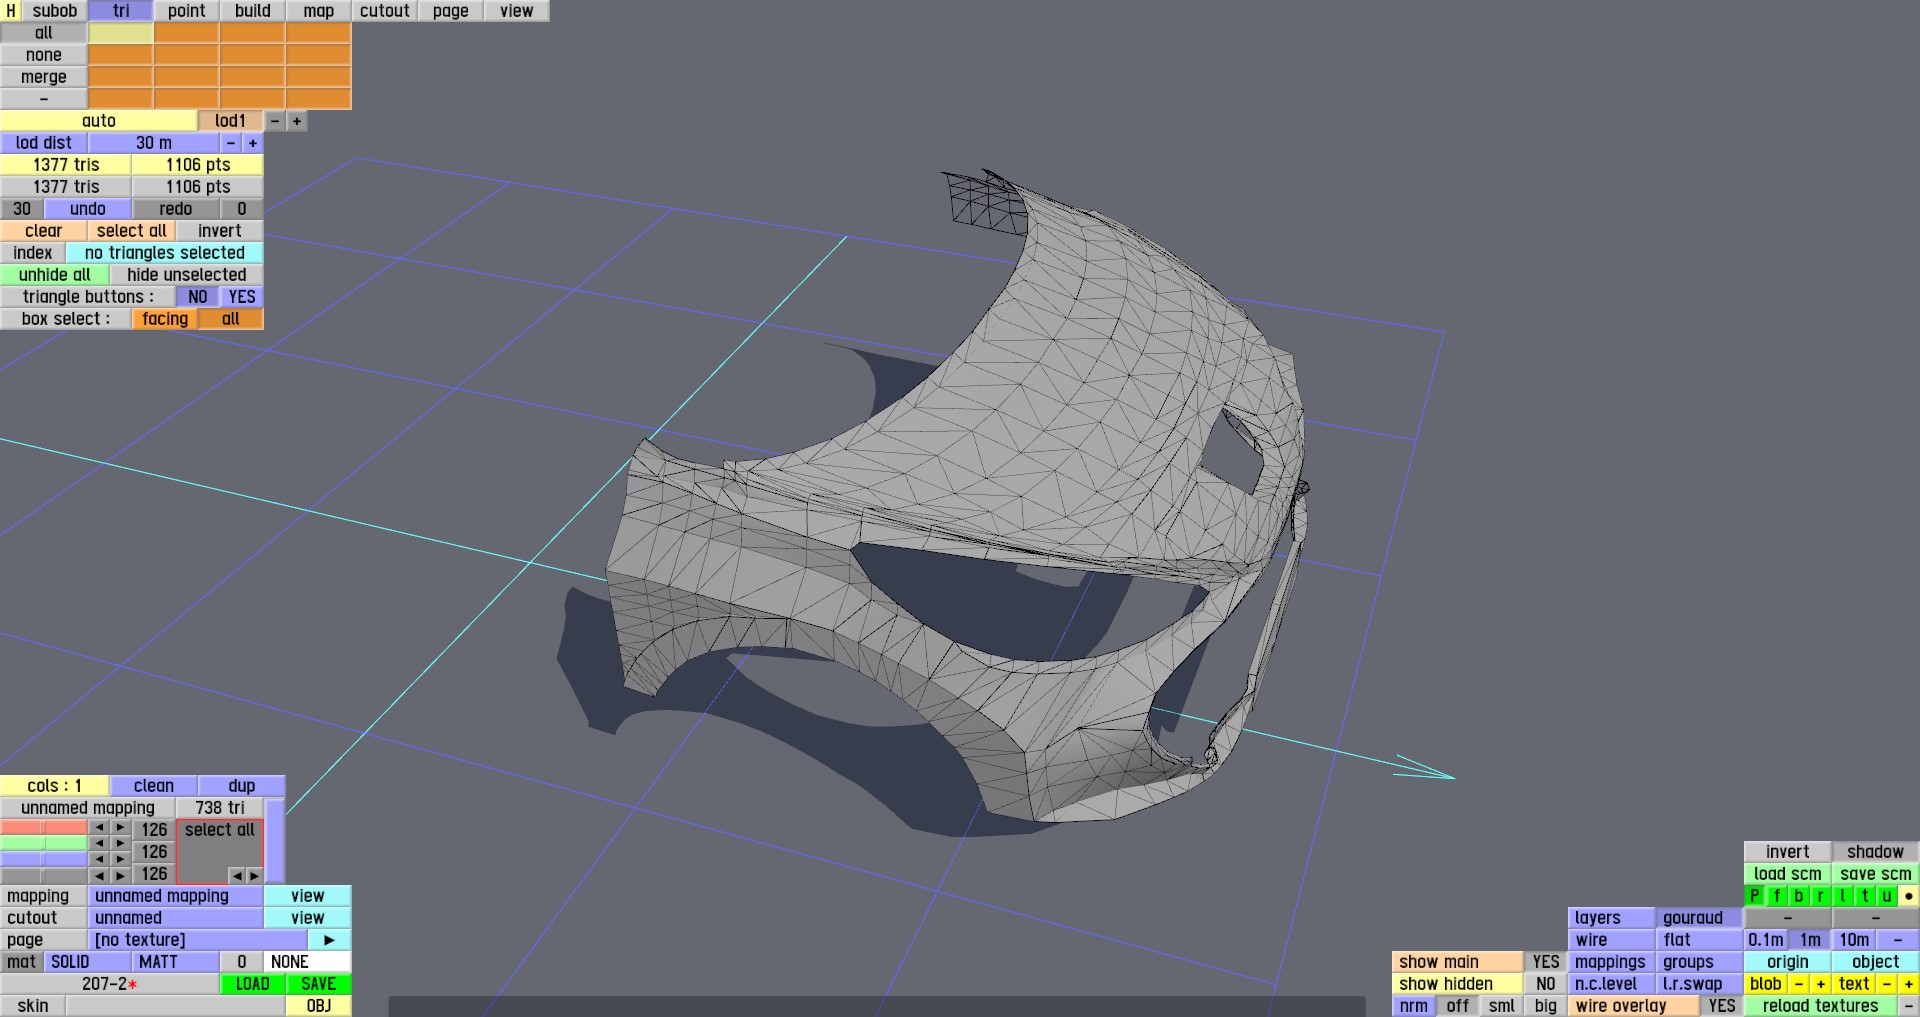
Task: Click the right arrow in the select all box
Action: point(254,875)
